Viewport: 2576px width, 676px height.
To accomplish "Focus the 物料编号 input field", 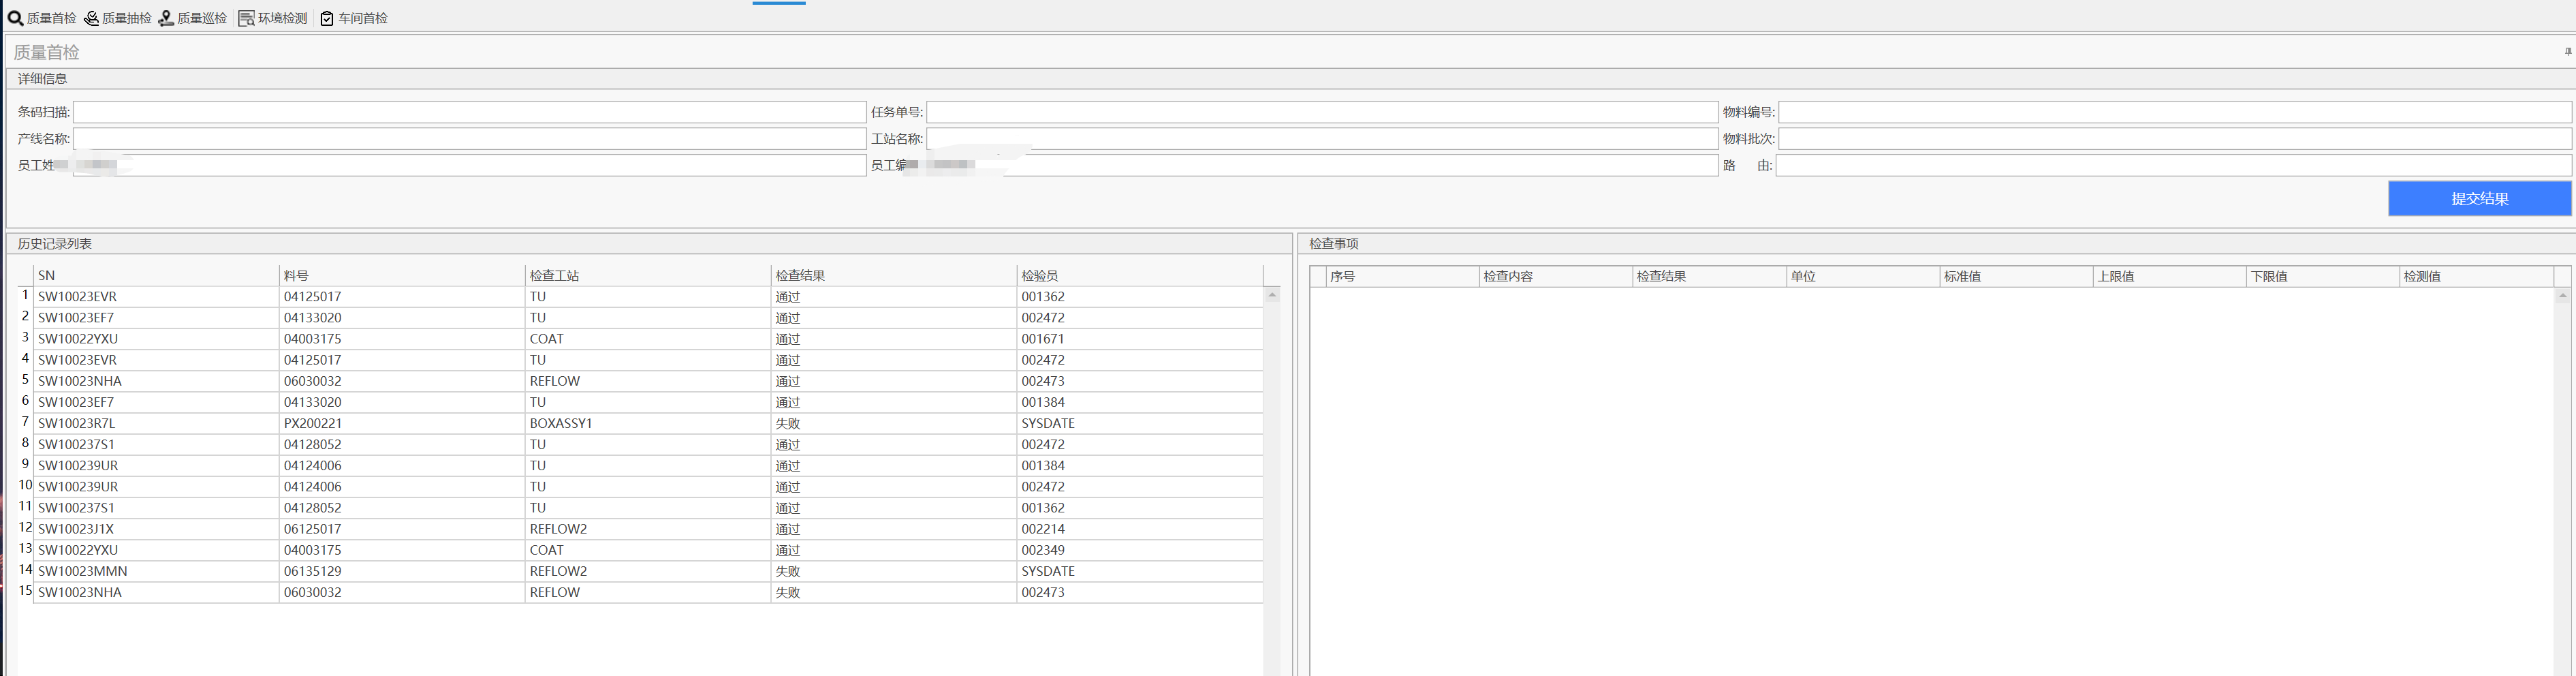I will [2174, 112].
